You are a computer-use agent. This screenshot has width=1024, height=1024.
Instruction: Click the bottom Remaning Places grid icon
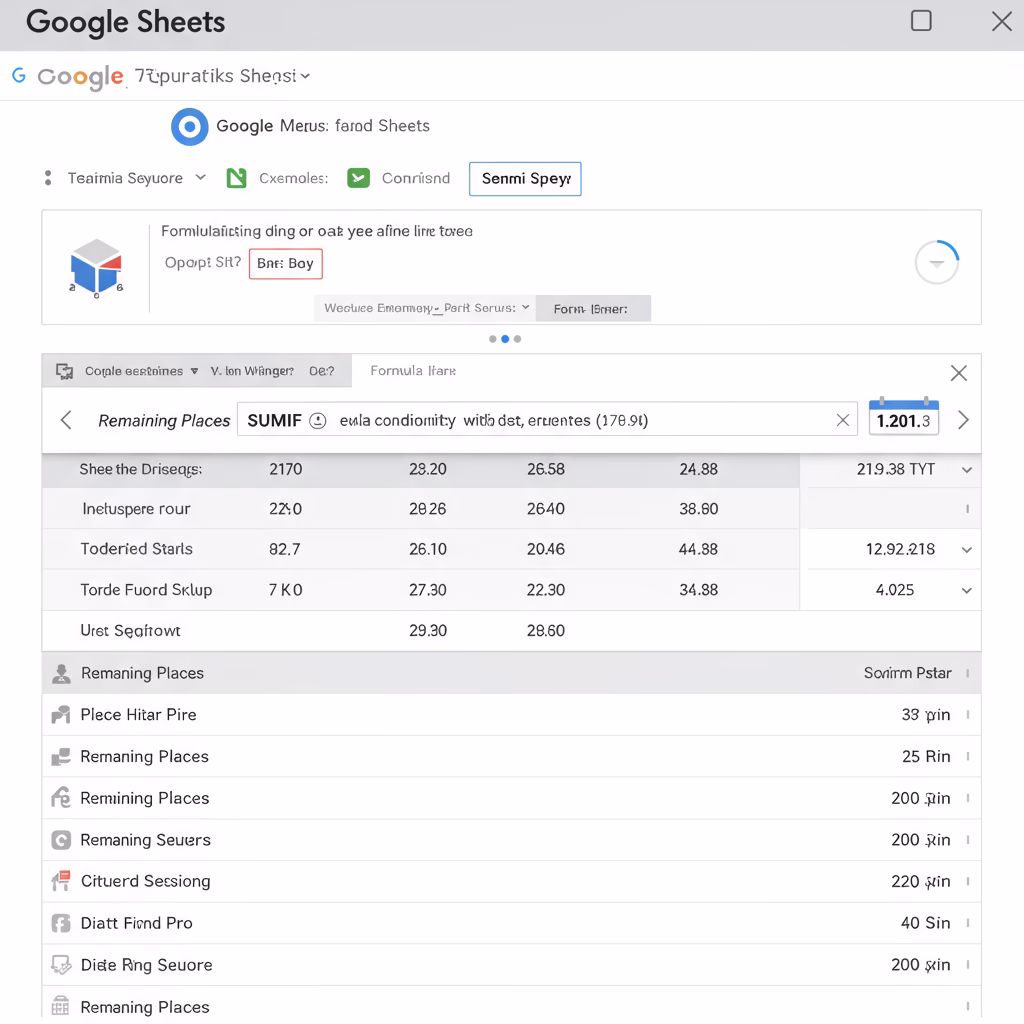coord(60,1006)
